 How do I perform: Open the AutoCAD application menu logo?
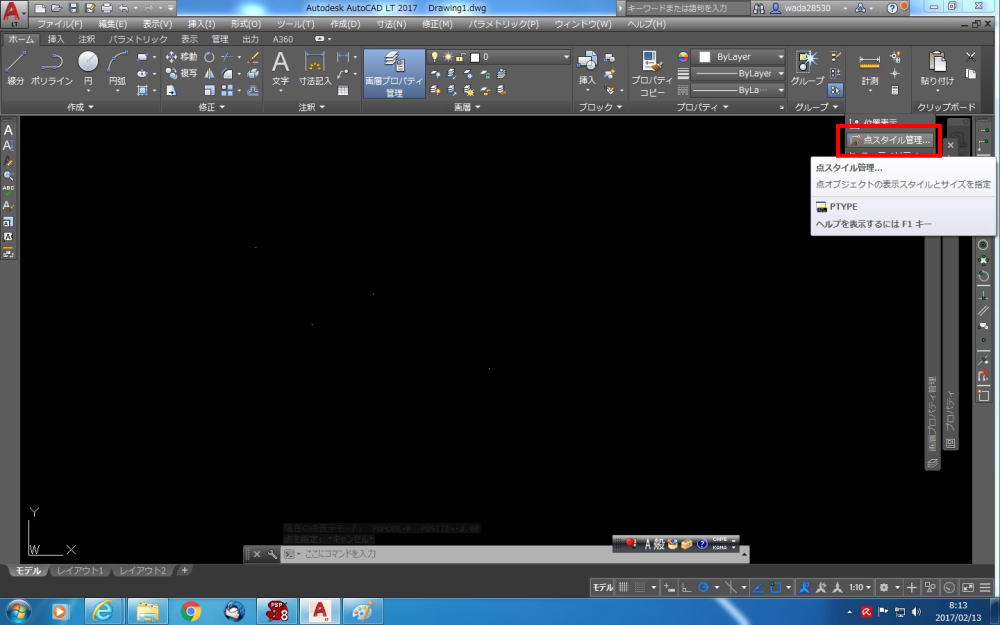(x=13, y=13)
